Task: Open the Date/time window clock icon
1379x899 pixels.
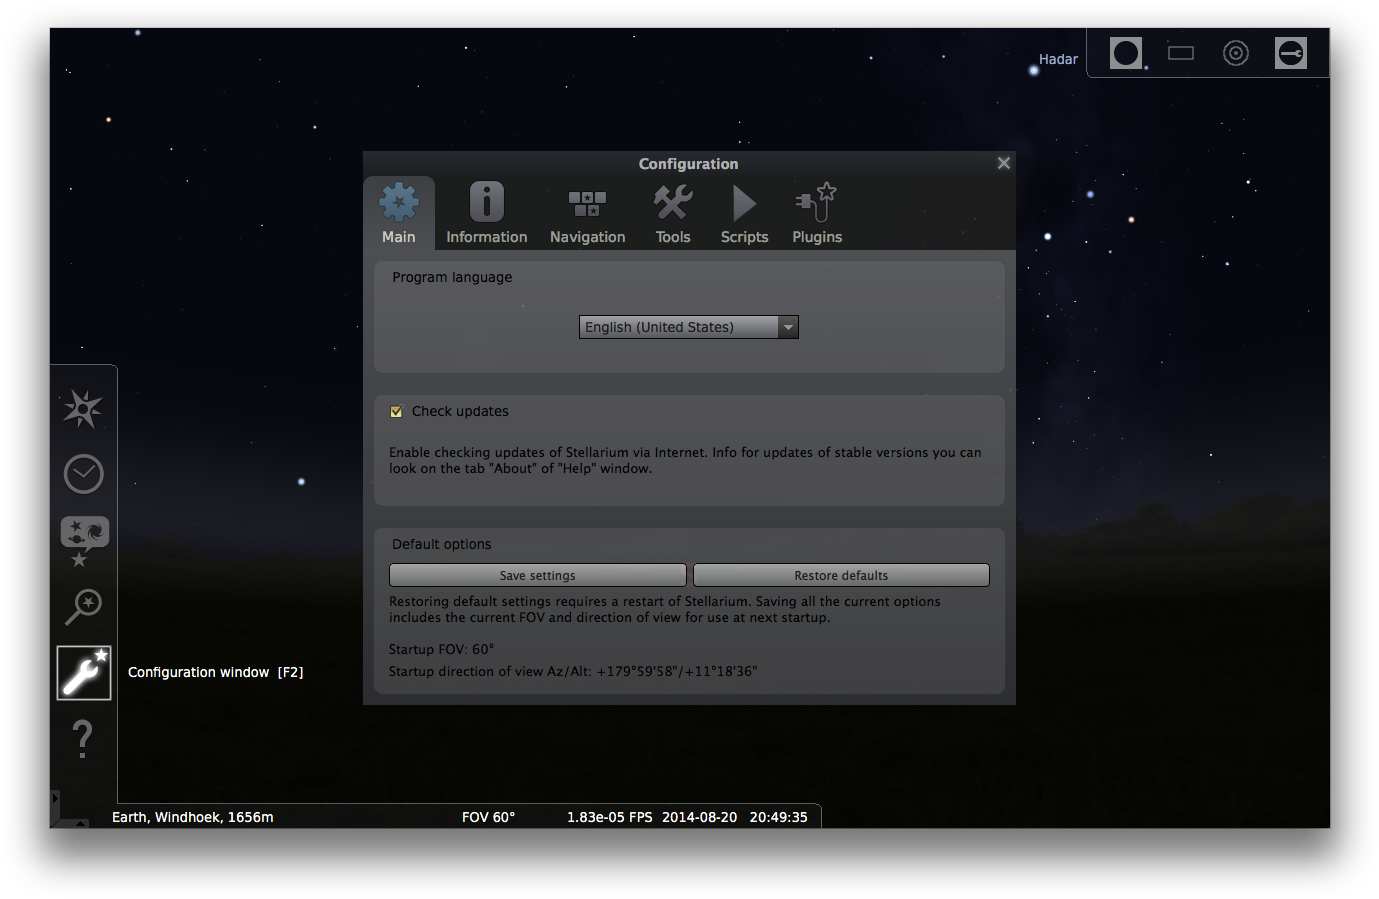Action: [83, 473]
